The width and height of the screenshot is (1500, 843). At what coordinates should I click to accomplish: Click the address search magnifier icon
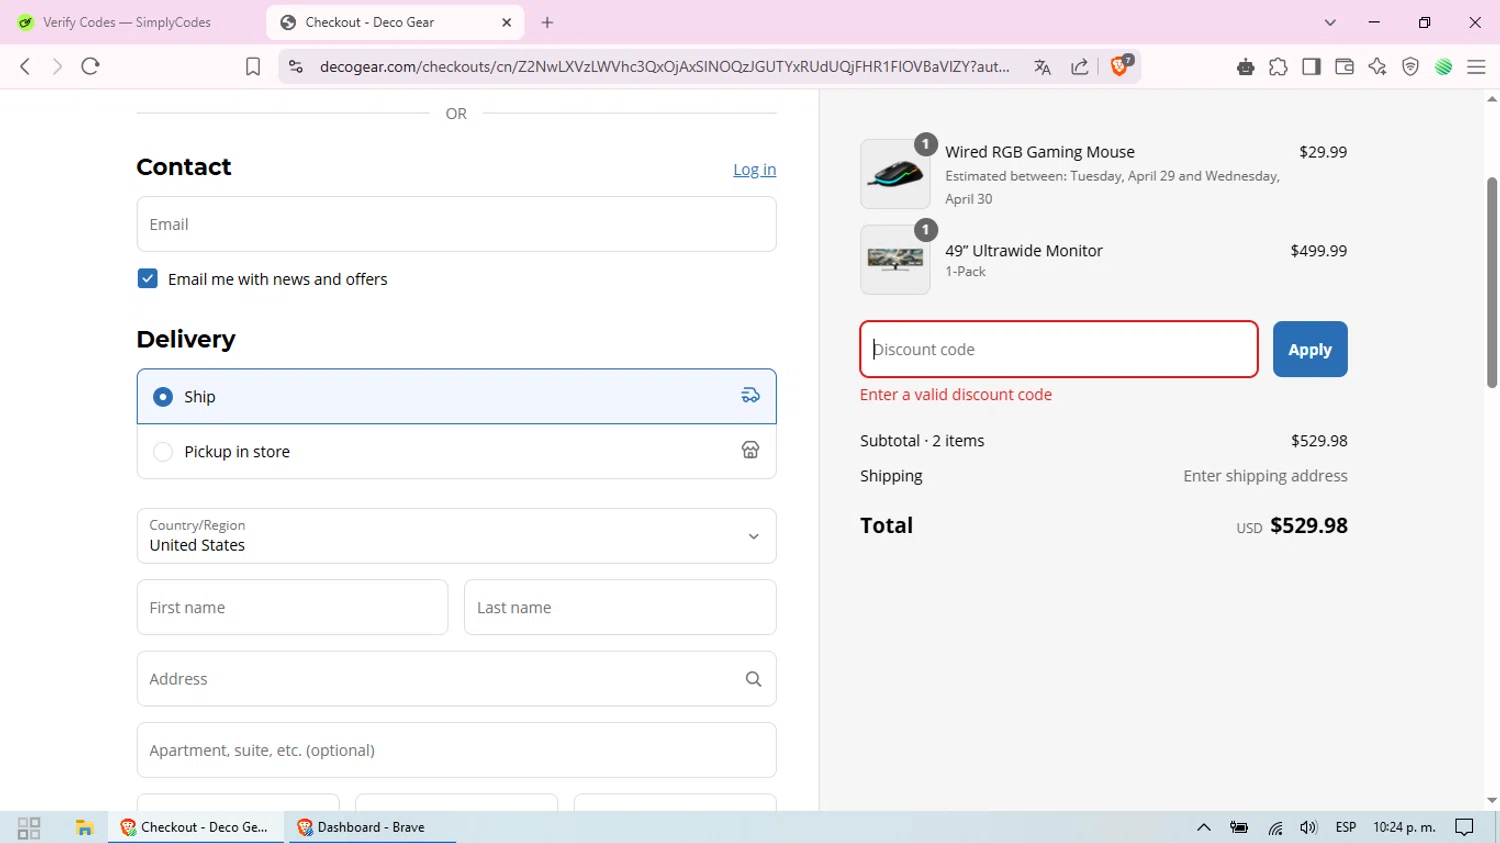click(753, 679)
